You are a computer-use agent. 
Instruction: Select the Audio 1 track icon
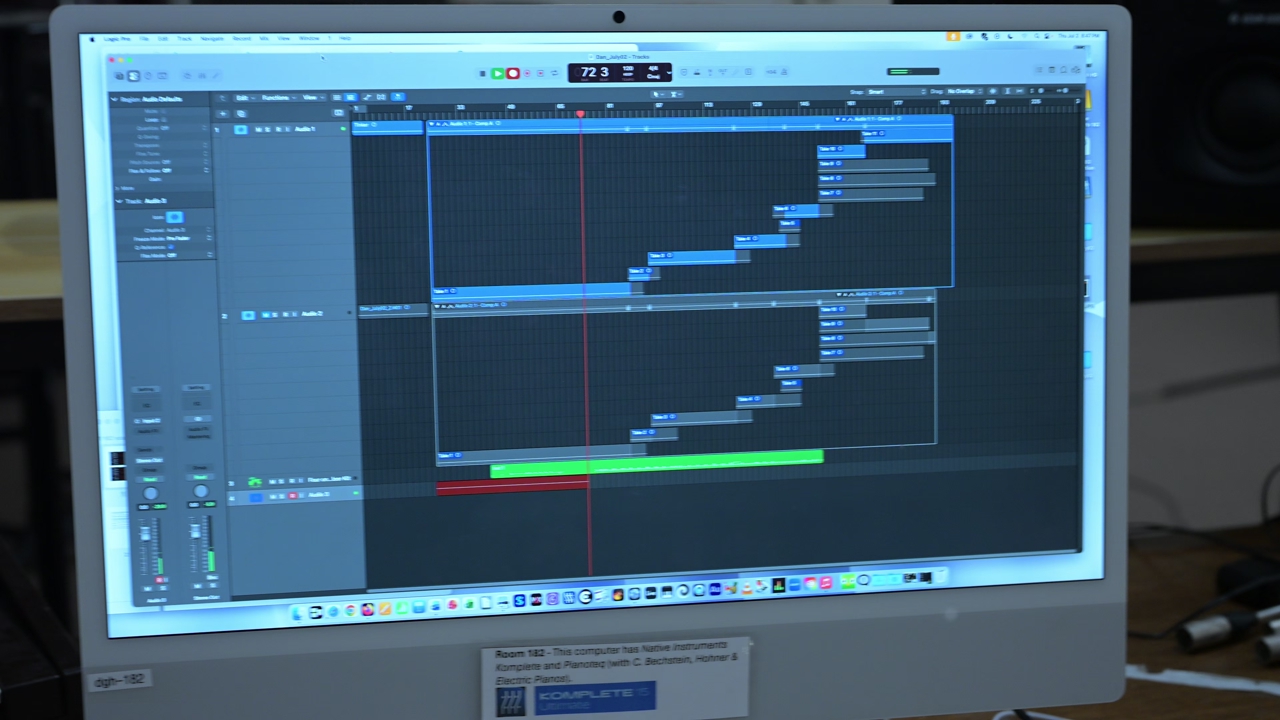tap(241, 130)
